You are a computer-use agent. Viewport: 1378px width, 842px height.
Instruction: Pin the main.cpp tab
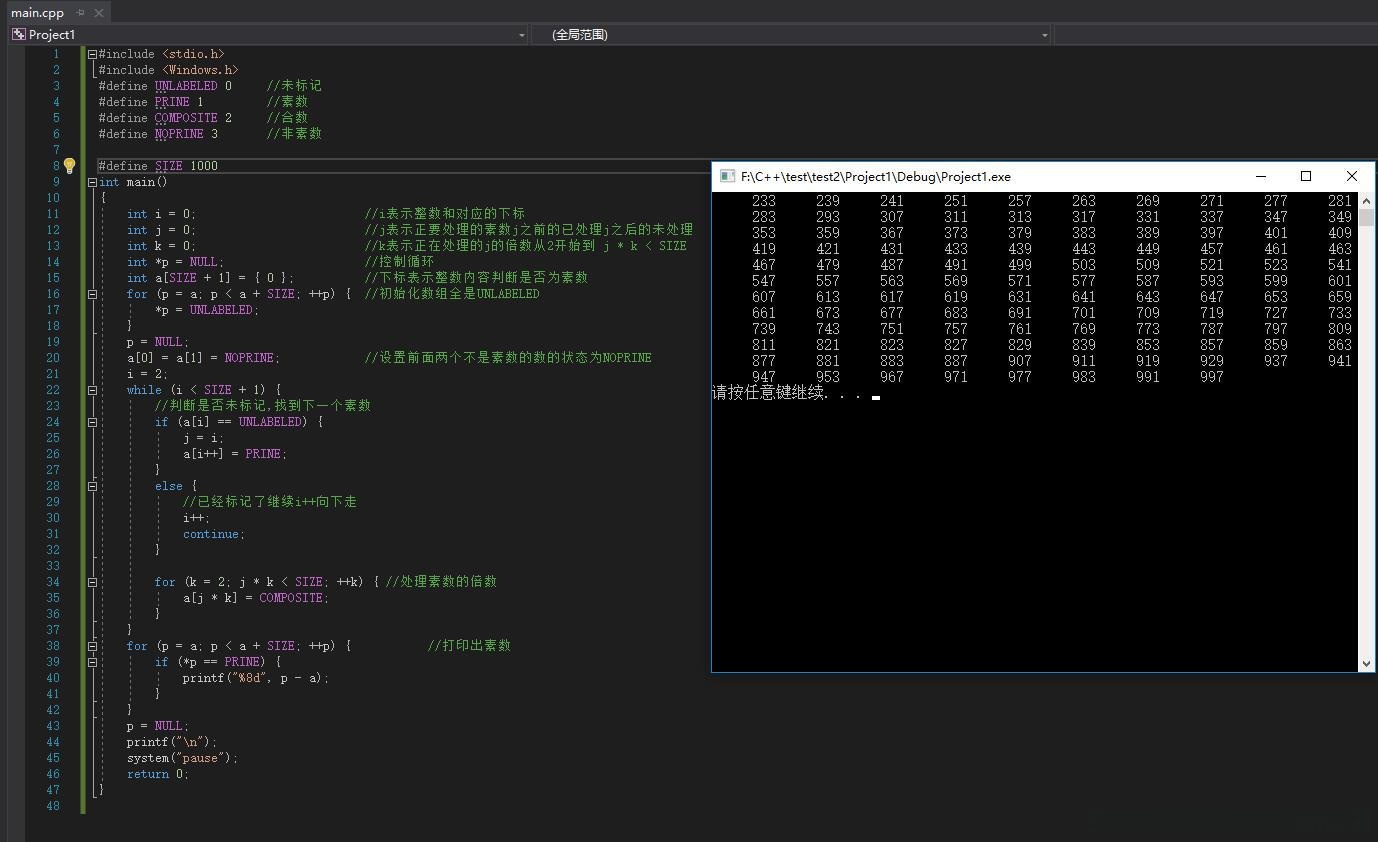click(81, 13)
